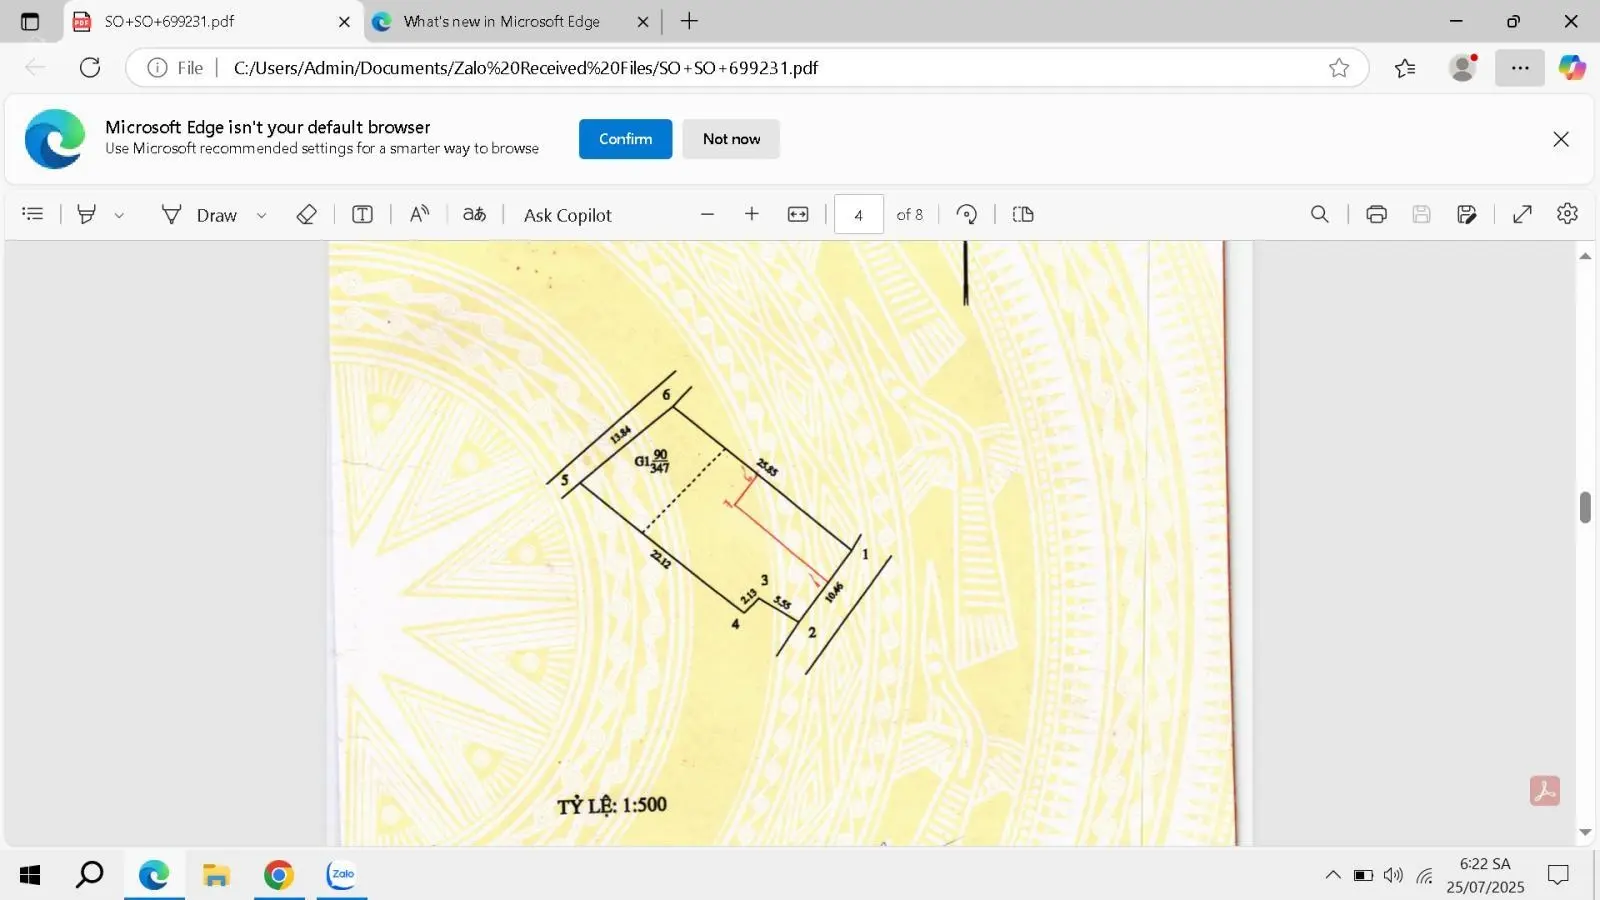The image size is (1600, 900).
Task: Open Settings and more menu
Action: click(1520, 68)
